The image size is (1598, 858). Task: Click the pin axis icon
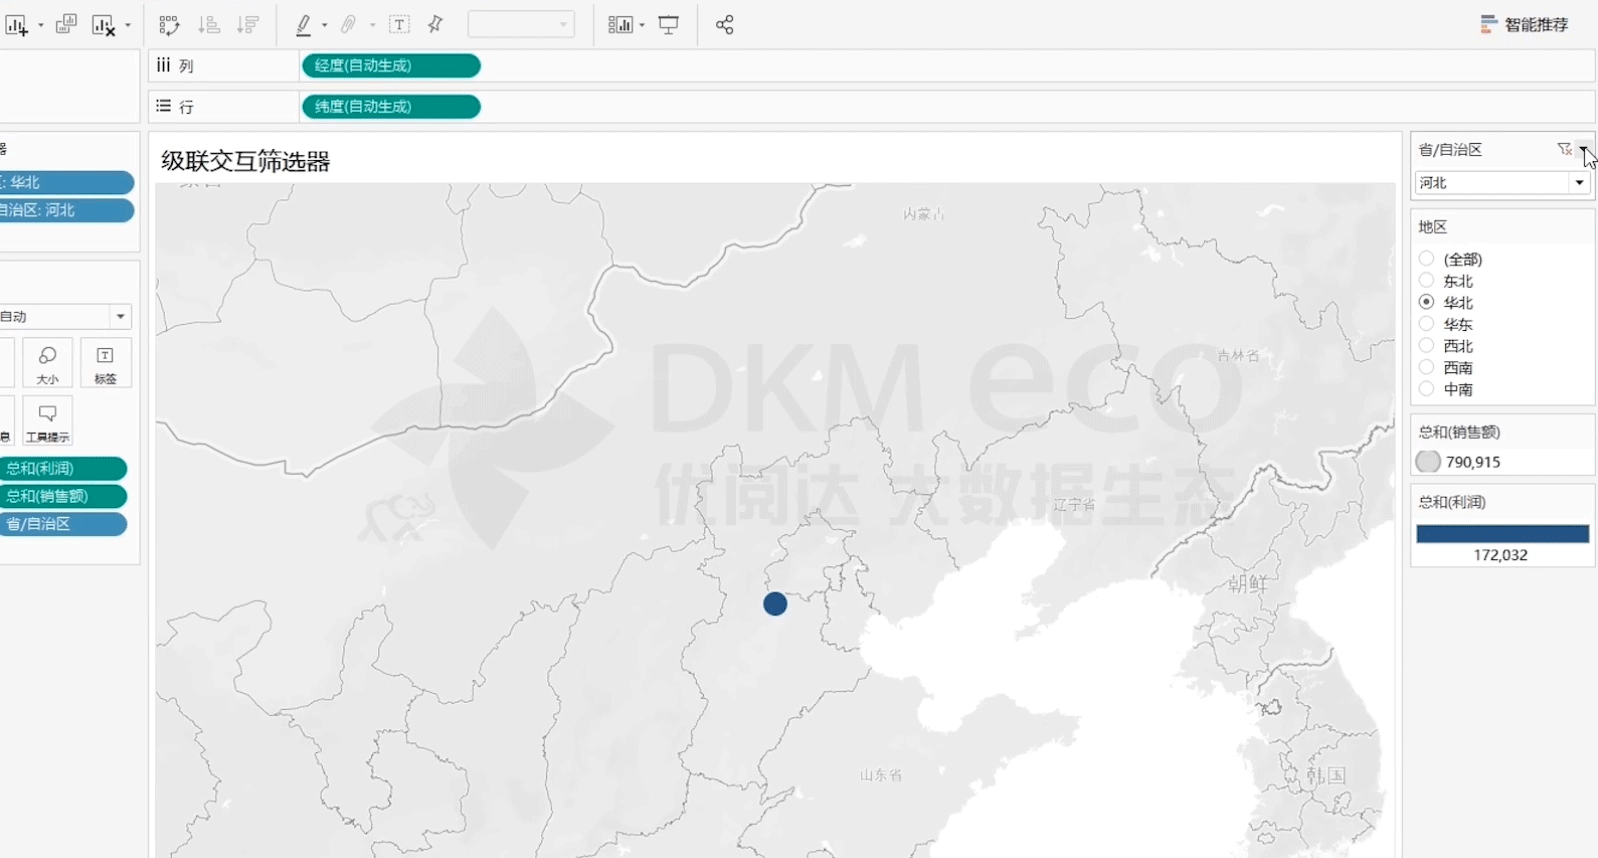pyautogui.click(x=435, y=25)
